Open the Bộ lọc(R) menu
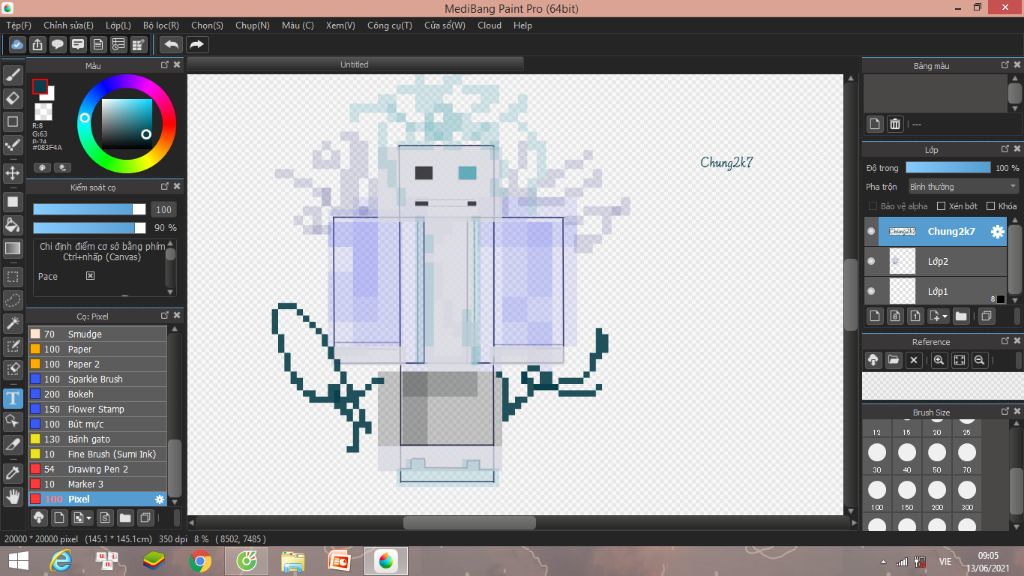The width and height of the screenshot is (1024, 576). (161, 25)
